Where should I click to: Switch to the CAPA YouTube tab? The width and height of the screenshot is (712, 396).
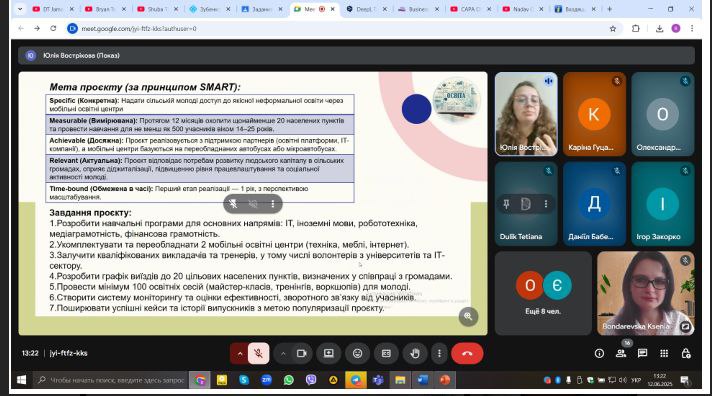point(468,9)
